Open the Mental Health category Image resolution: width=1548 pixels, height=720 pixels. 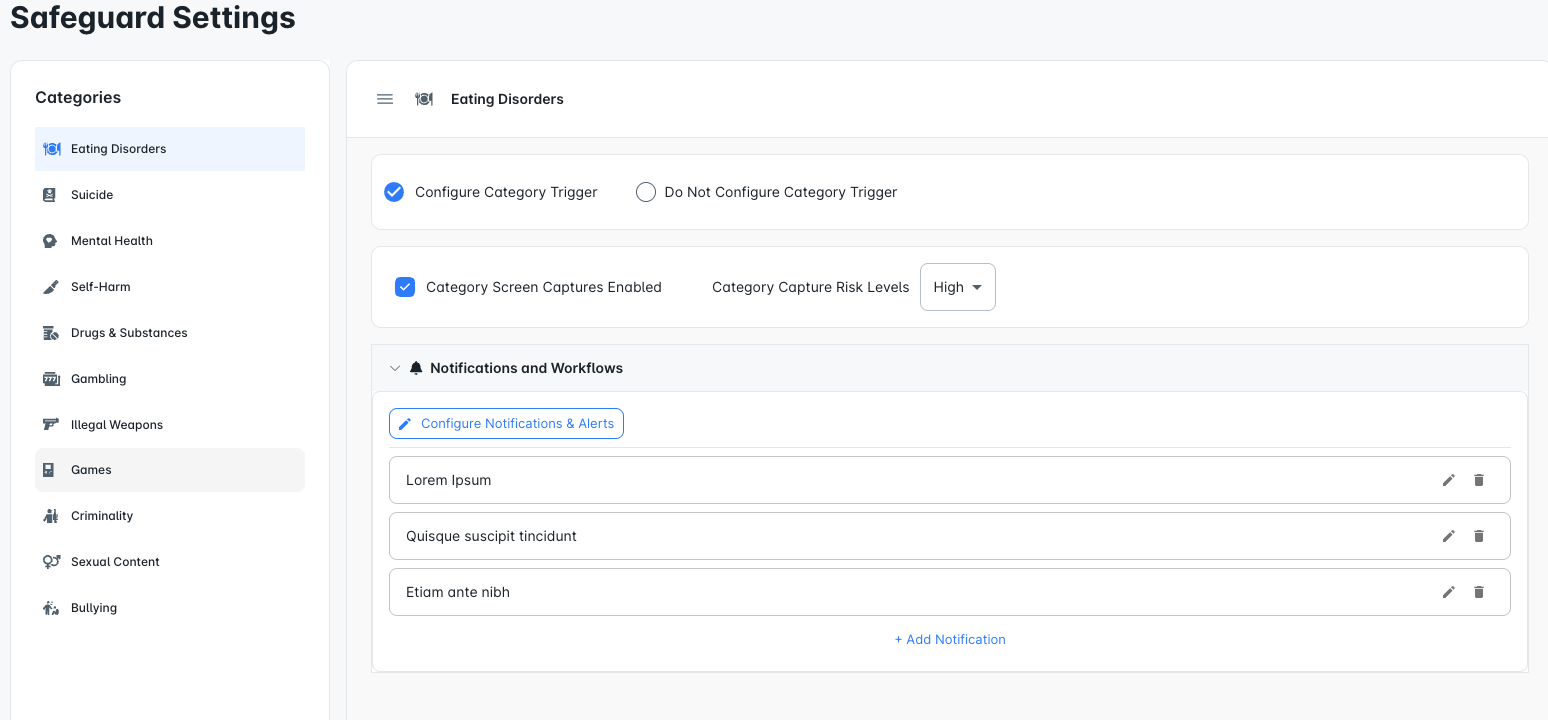(x=170, y=241)
